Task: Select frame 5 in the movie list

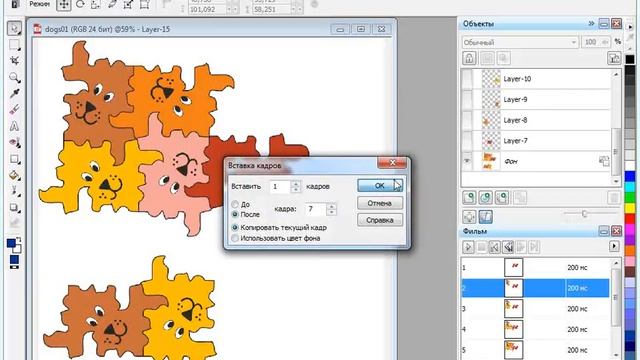Action: point(536,350)
